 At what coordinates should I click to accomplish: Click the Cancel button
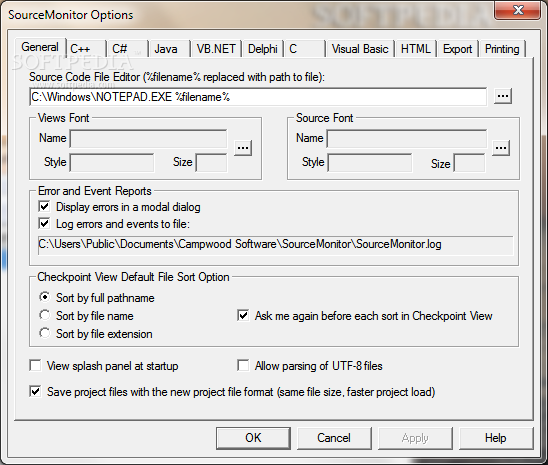(x=334, y=438)
